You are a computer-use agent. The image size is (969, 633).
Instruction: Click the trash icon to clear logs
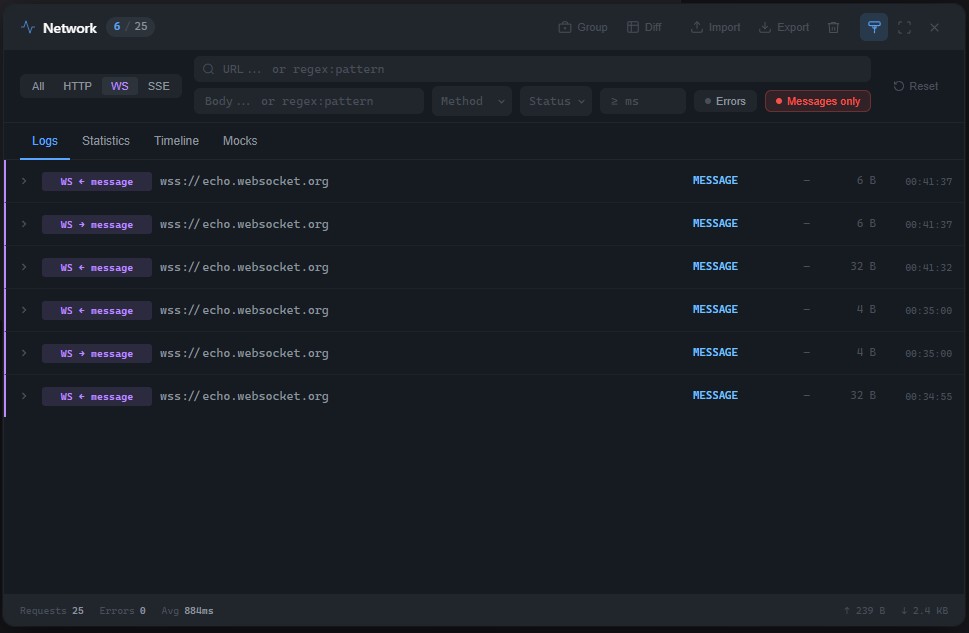click(833, 28)
